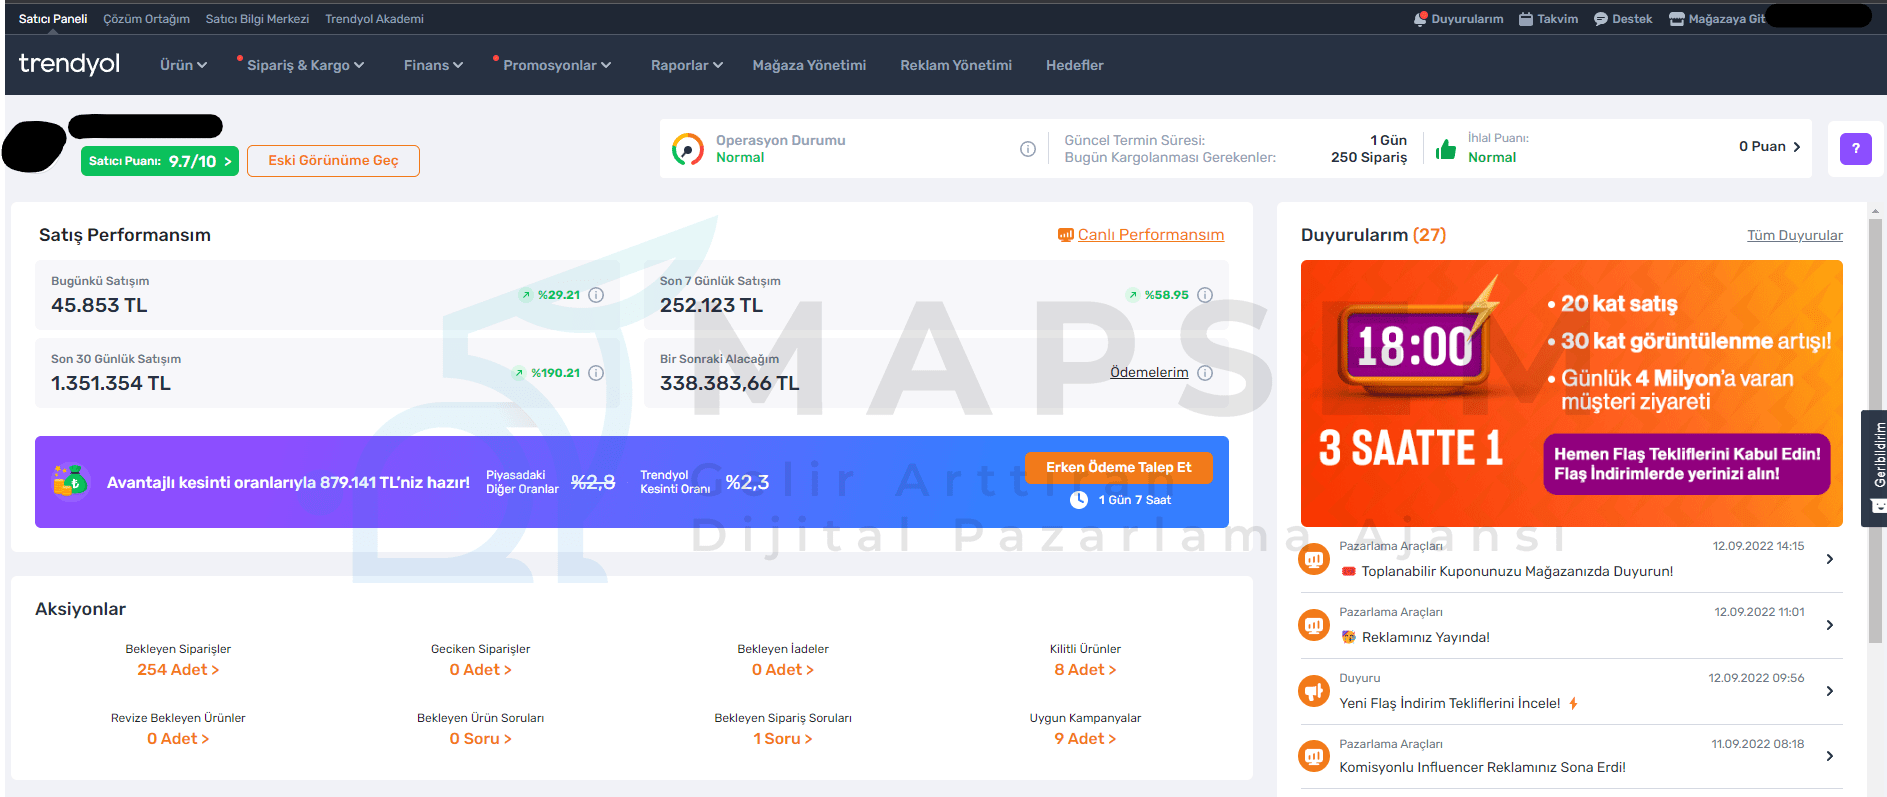The height and width of the screenshot is (797, 1887).
Task: Expand the Promosyonlar menu
Action: point(557,65)
